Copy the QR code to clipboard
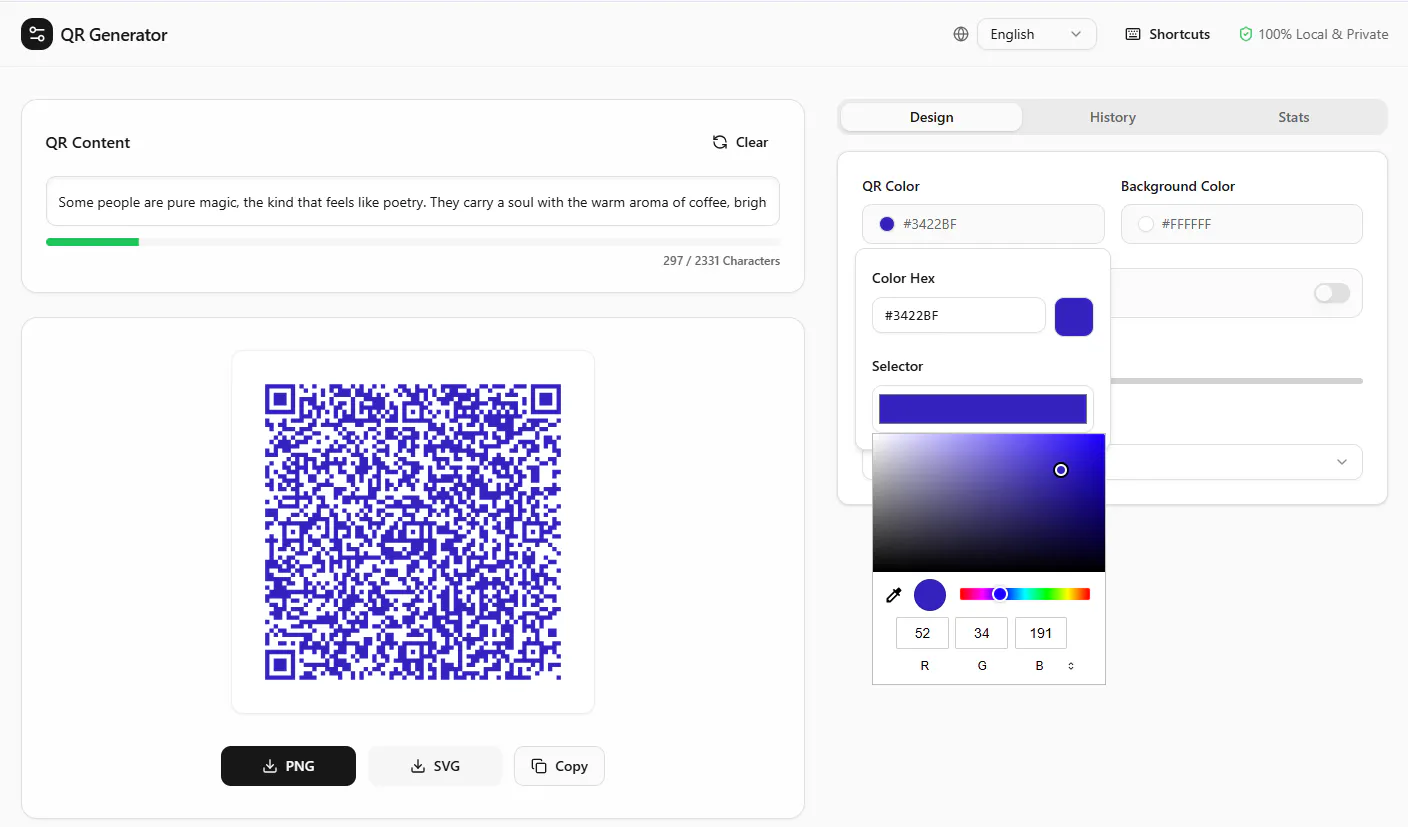Viewport: 1408px width, 827px height. [559, 766]
